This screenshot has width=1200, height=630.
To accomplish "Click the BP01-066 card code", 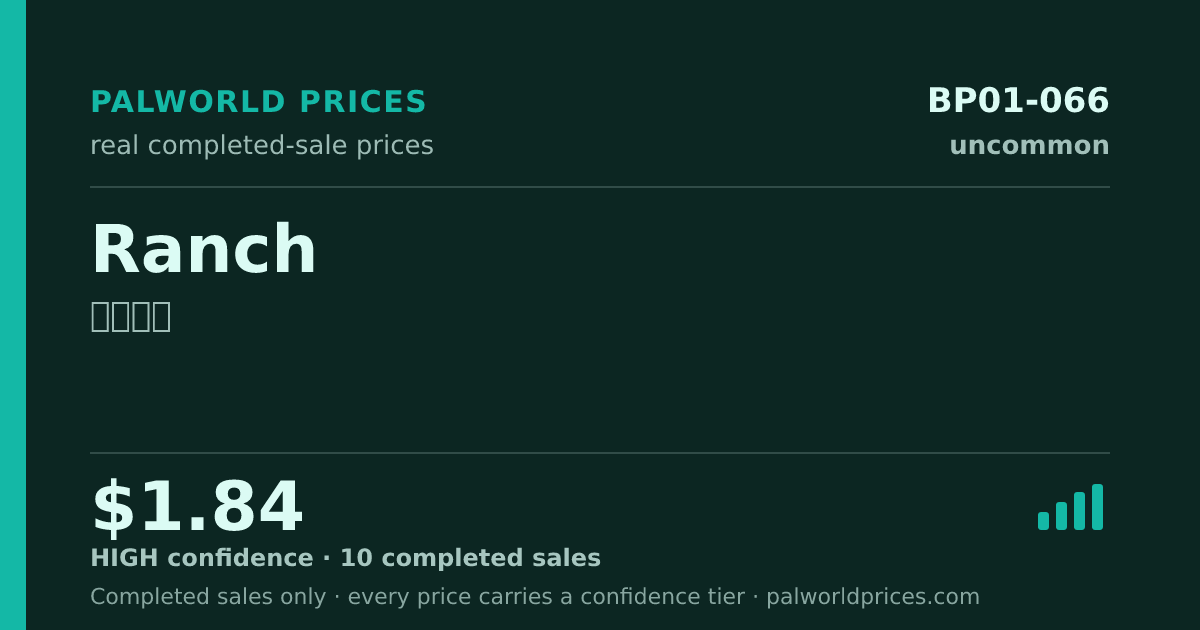I will coord(1018,101).
